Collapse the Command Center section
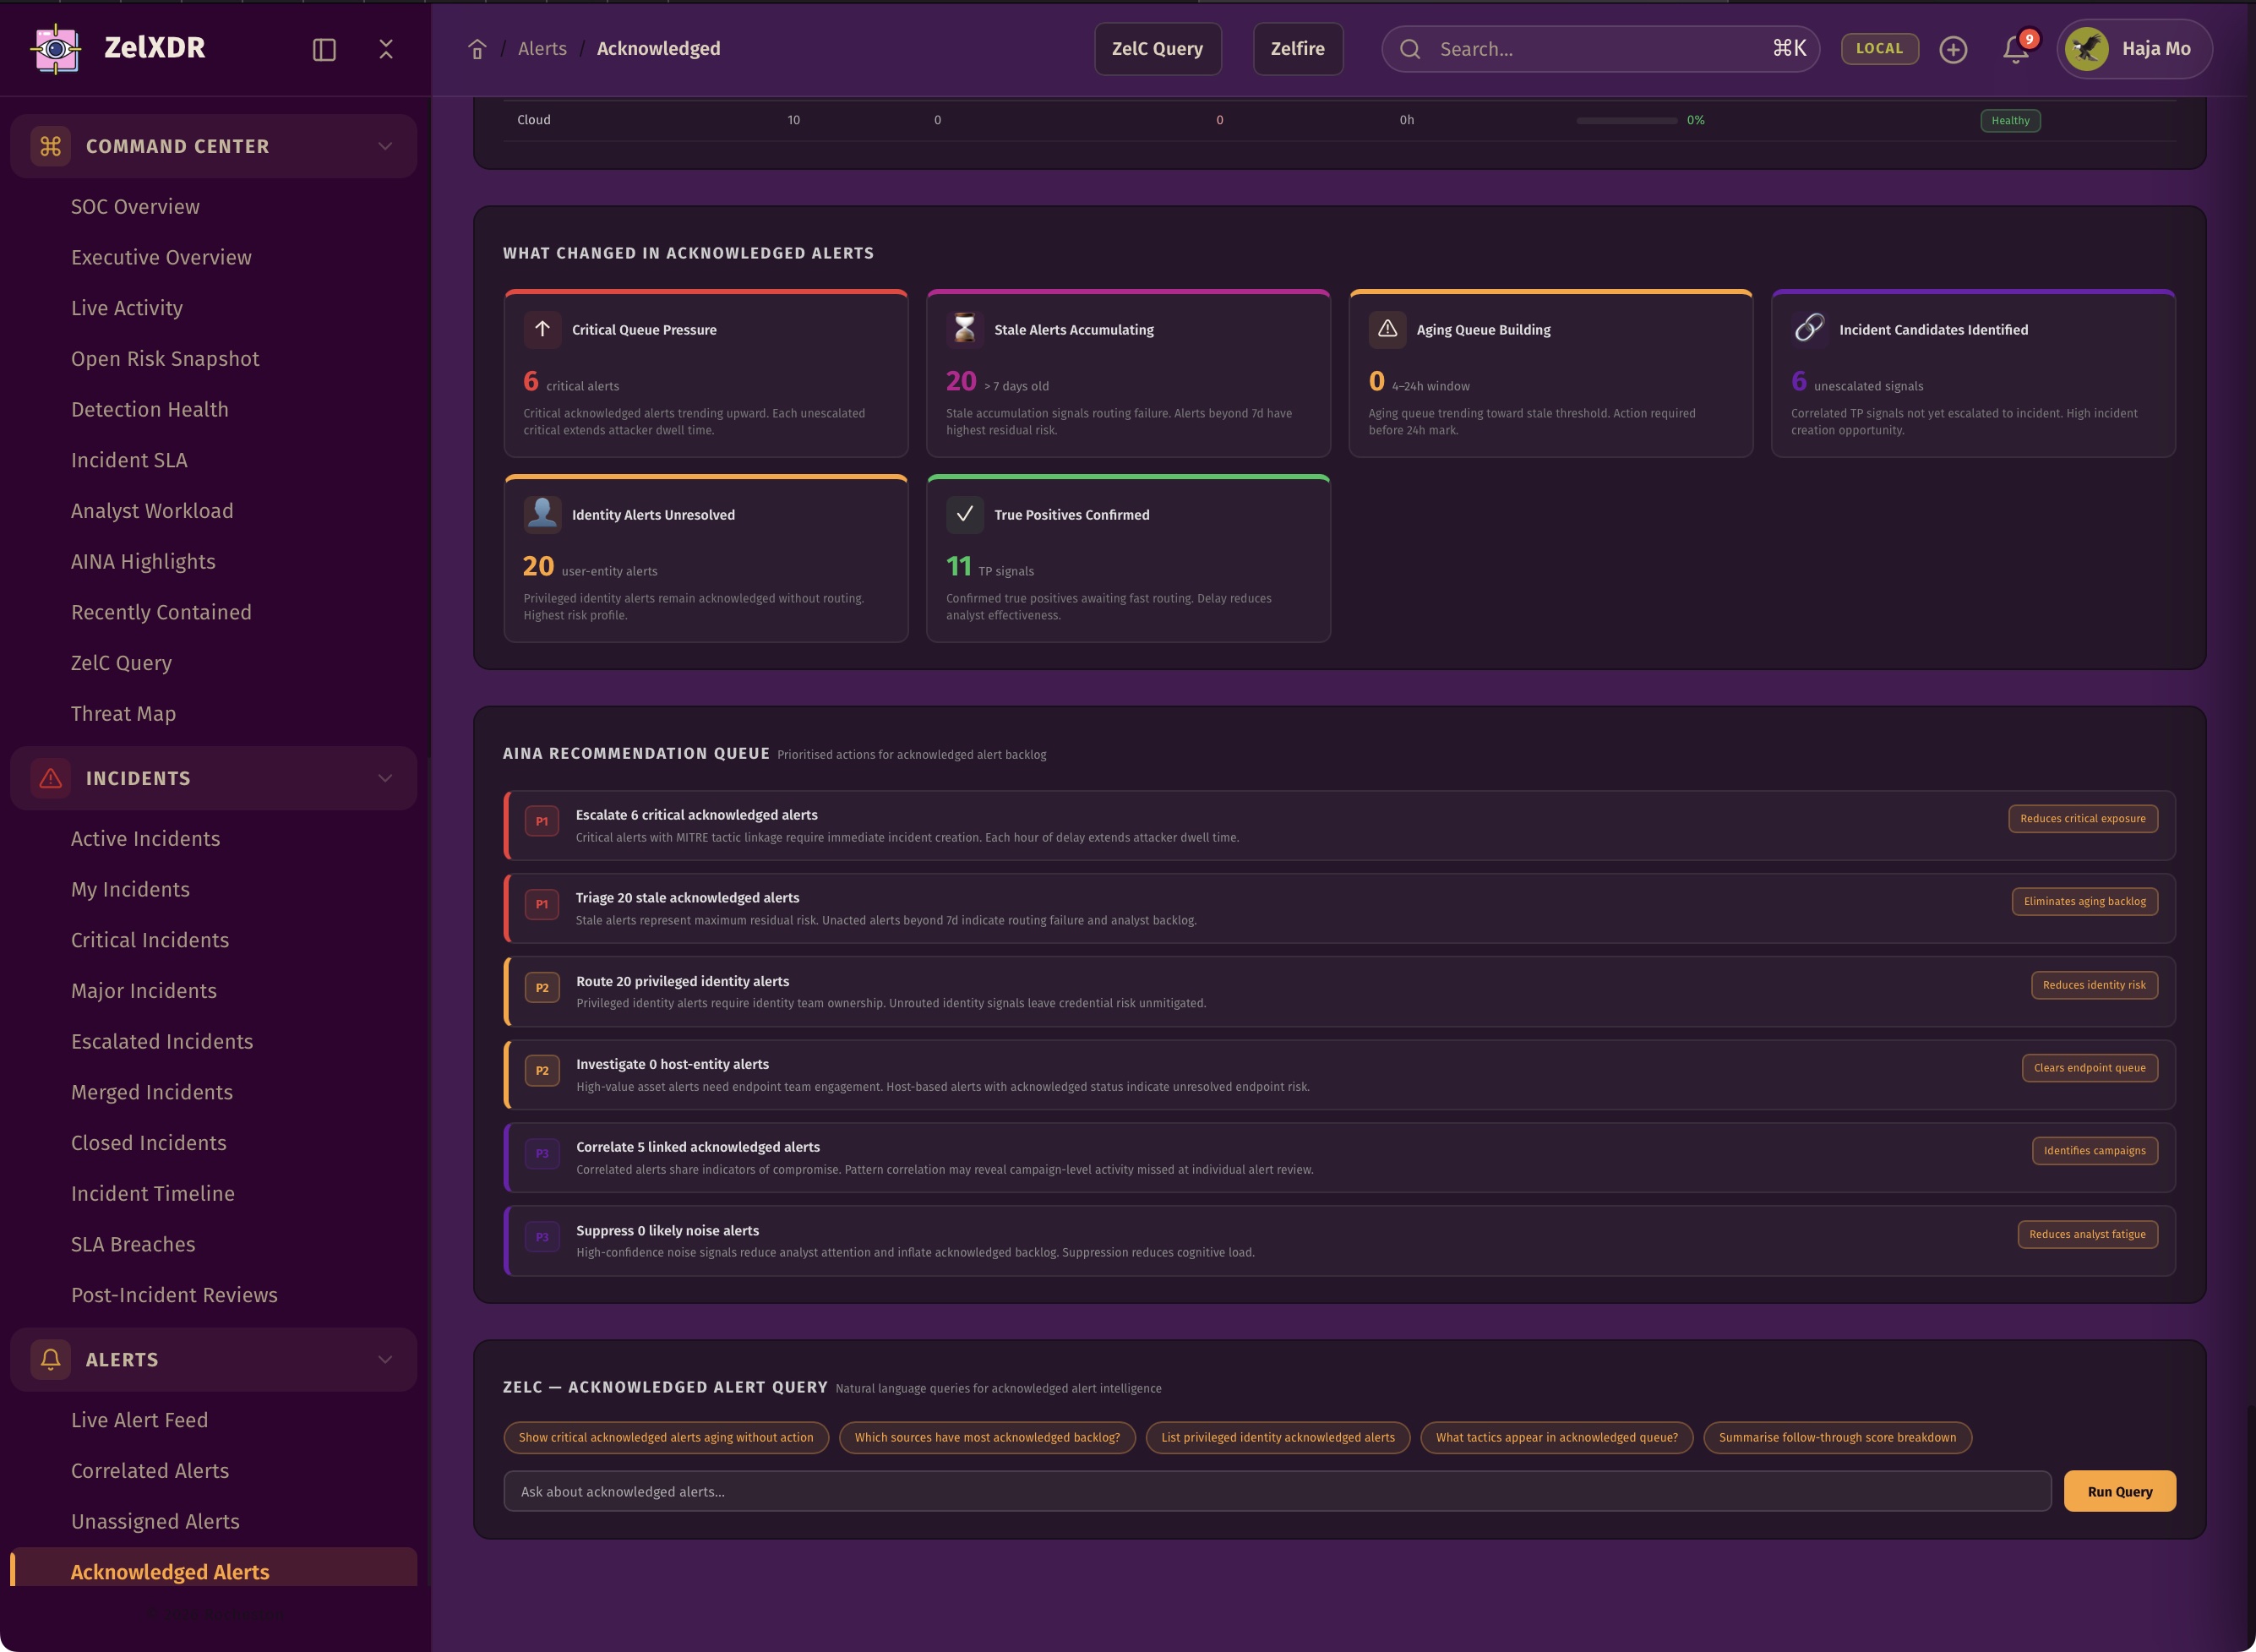 [385, 146]
